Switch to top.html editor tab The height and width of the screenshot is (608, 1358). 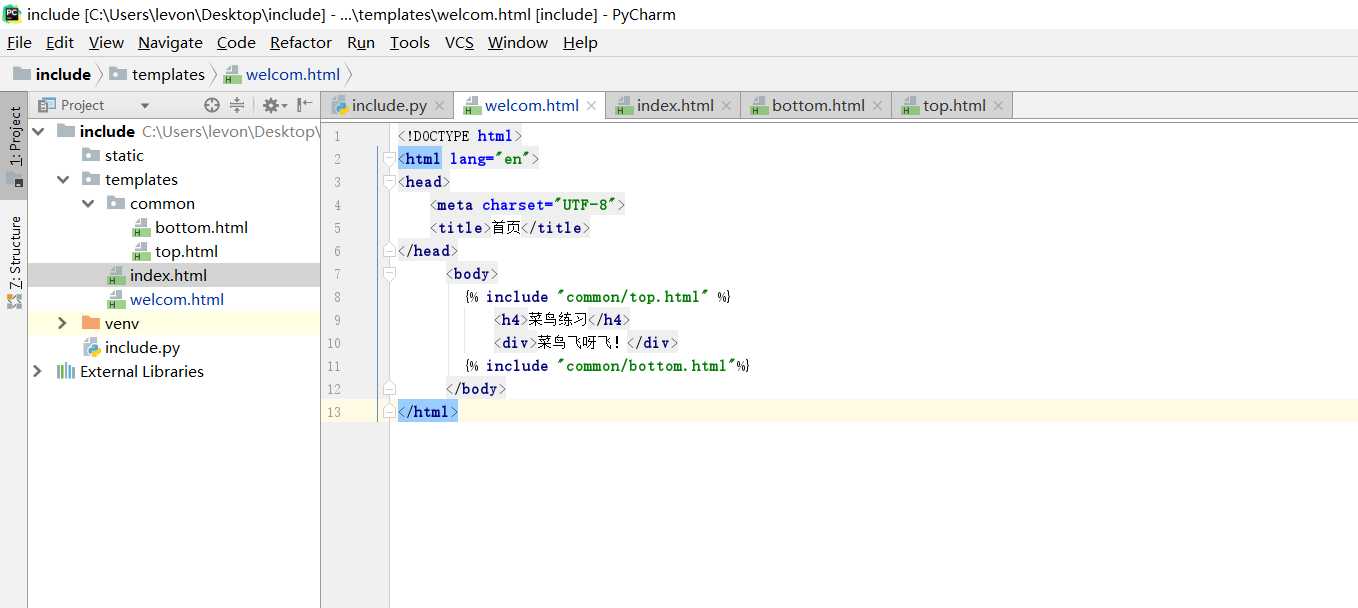click(954, 105)
